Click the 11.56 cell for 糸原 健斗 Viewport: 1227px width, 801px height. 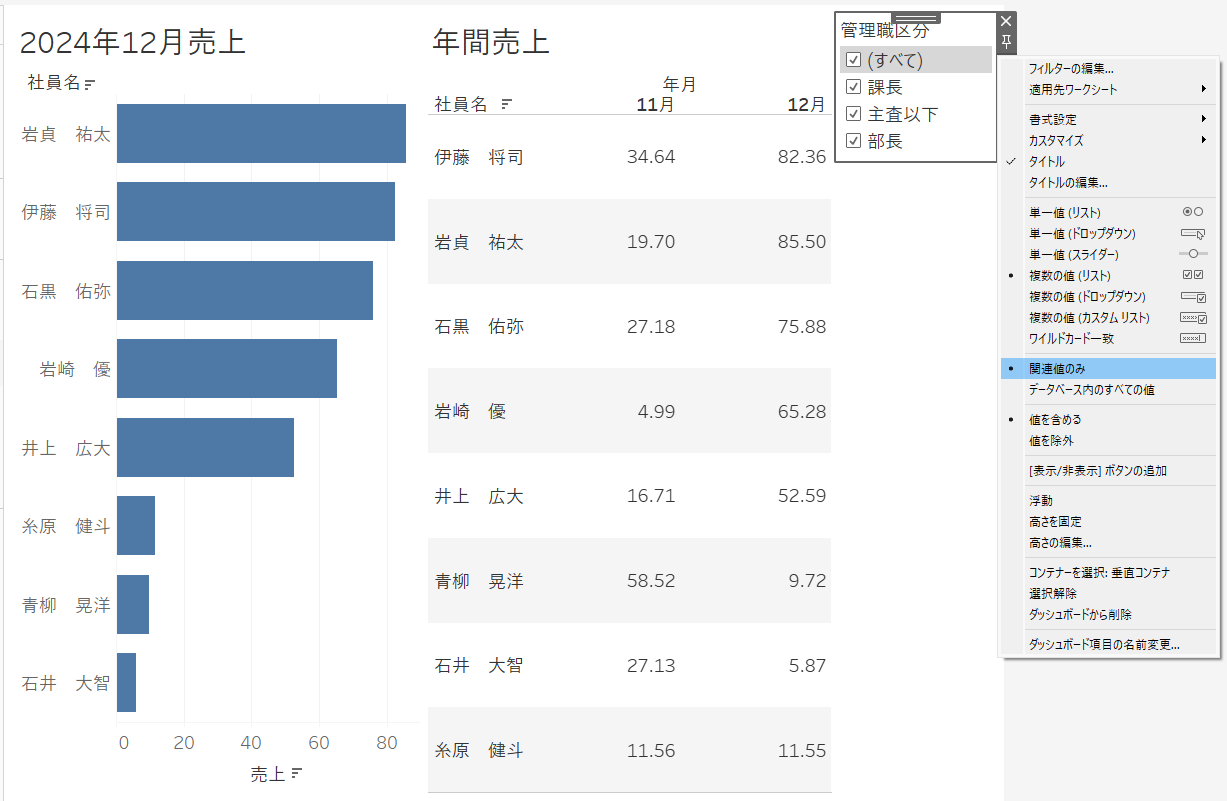[651, 750]
